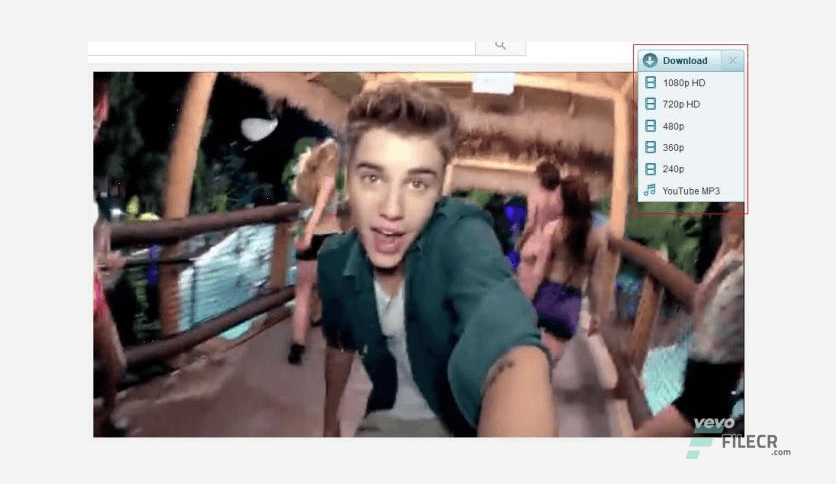The width and height of the screenshot is (836, 484).
Task: Click the film icon beside 240p
Action: tap(650, 169)
